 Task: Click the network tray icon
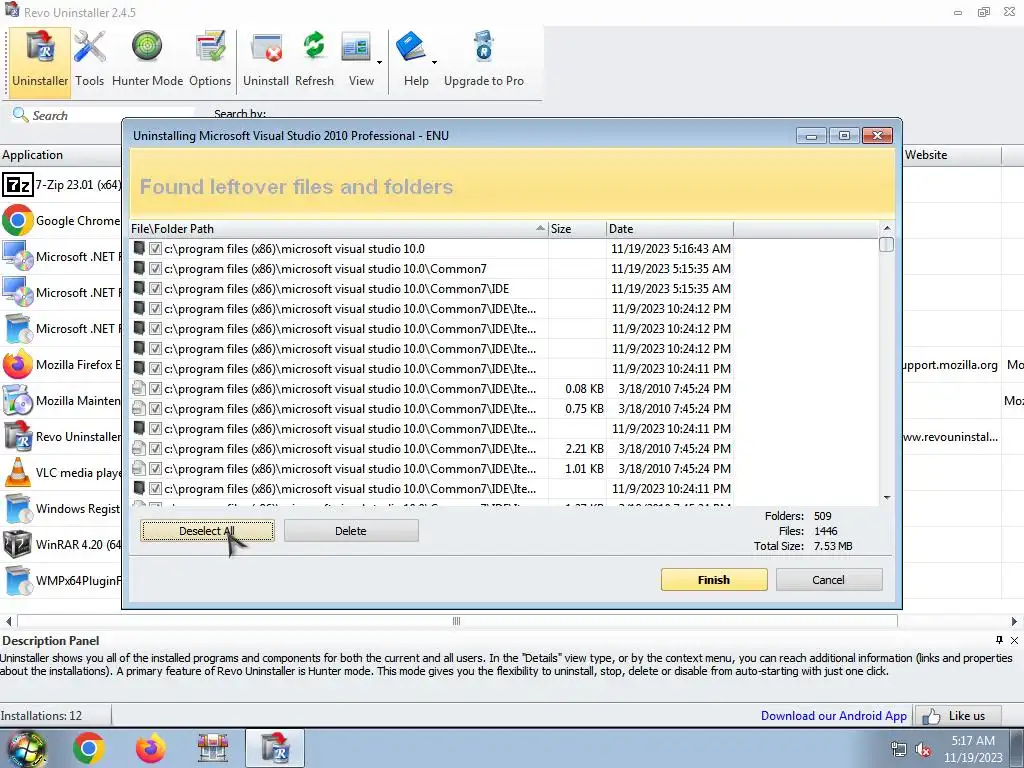[899, 750]
